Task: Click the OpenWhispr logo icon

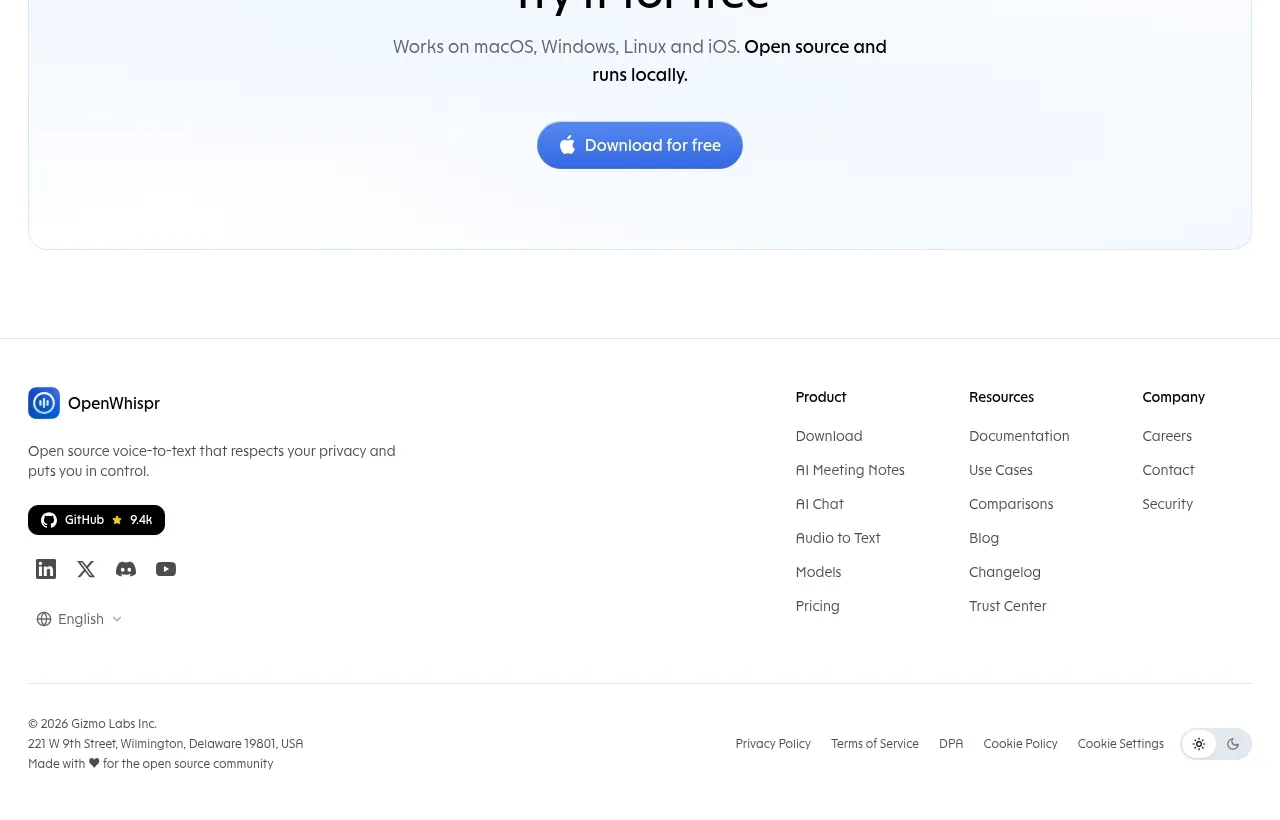Action: 44,403
